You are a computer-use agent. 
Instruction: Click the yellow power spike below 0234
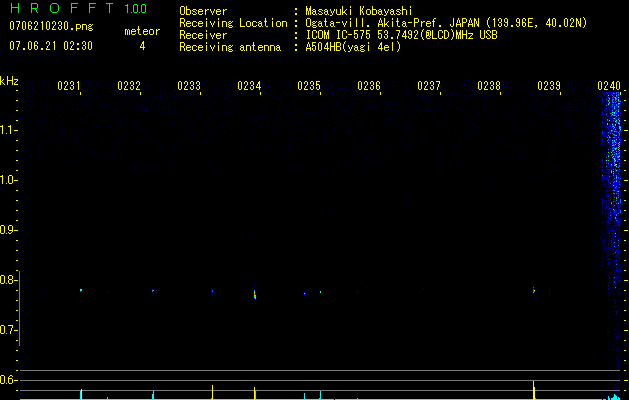pyautogui.click(x=255, y=393)
